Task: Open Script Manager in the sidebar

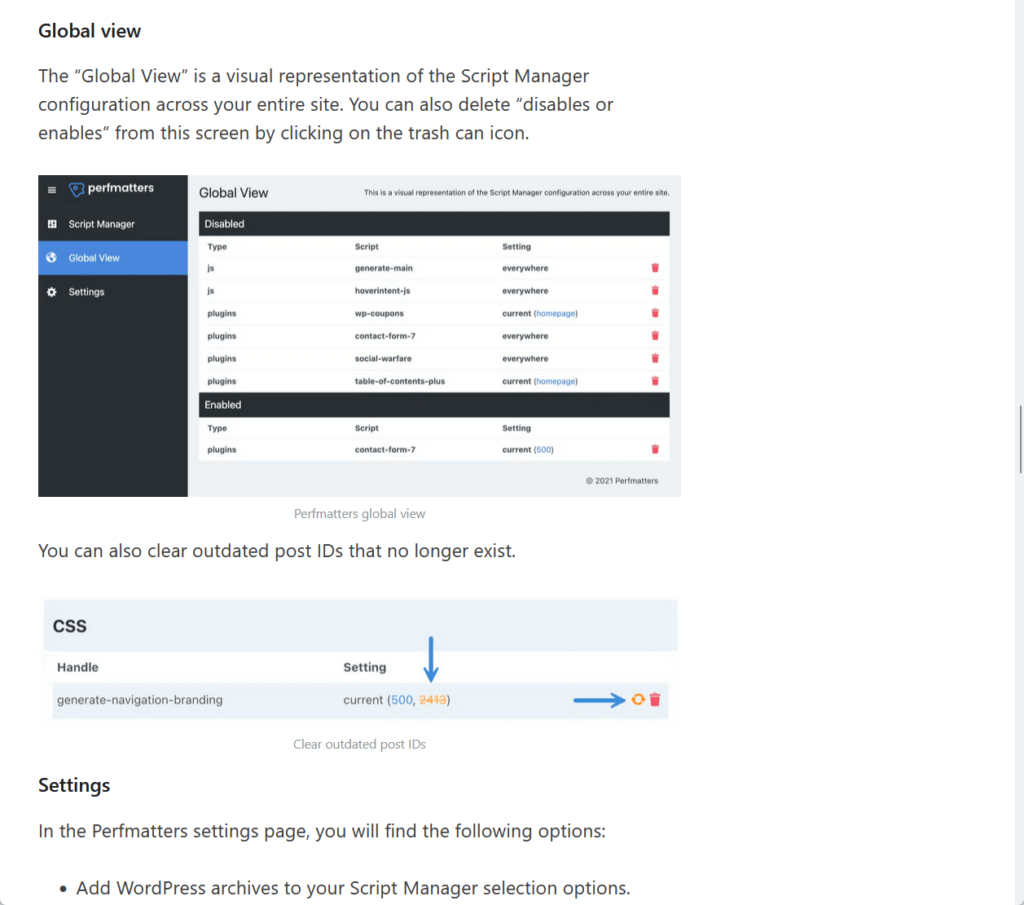Action: (x=101, y=224)
